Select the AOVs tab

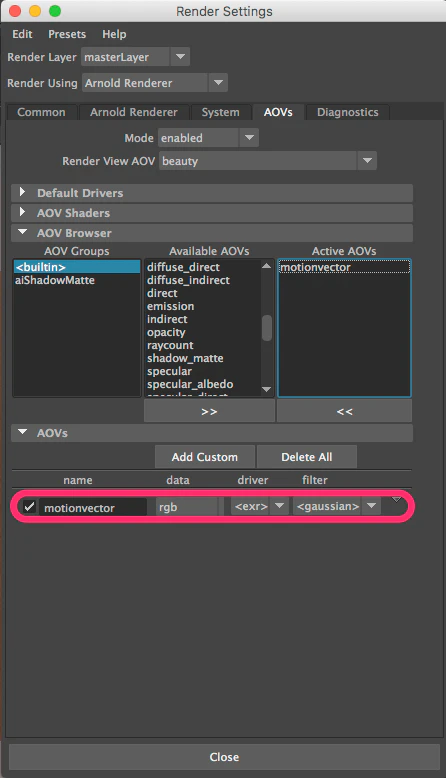pyautogui.click(x=278, y=112)
